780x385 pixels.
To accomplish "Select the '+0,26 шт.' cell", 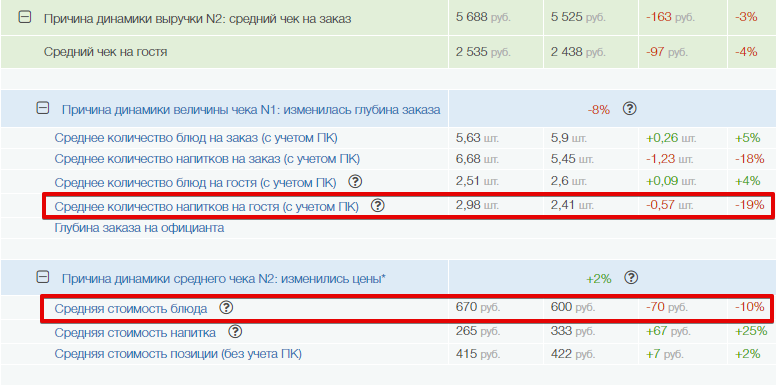I will click(671, 138).
